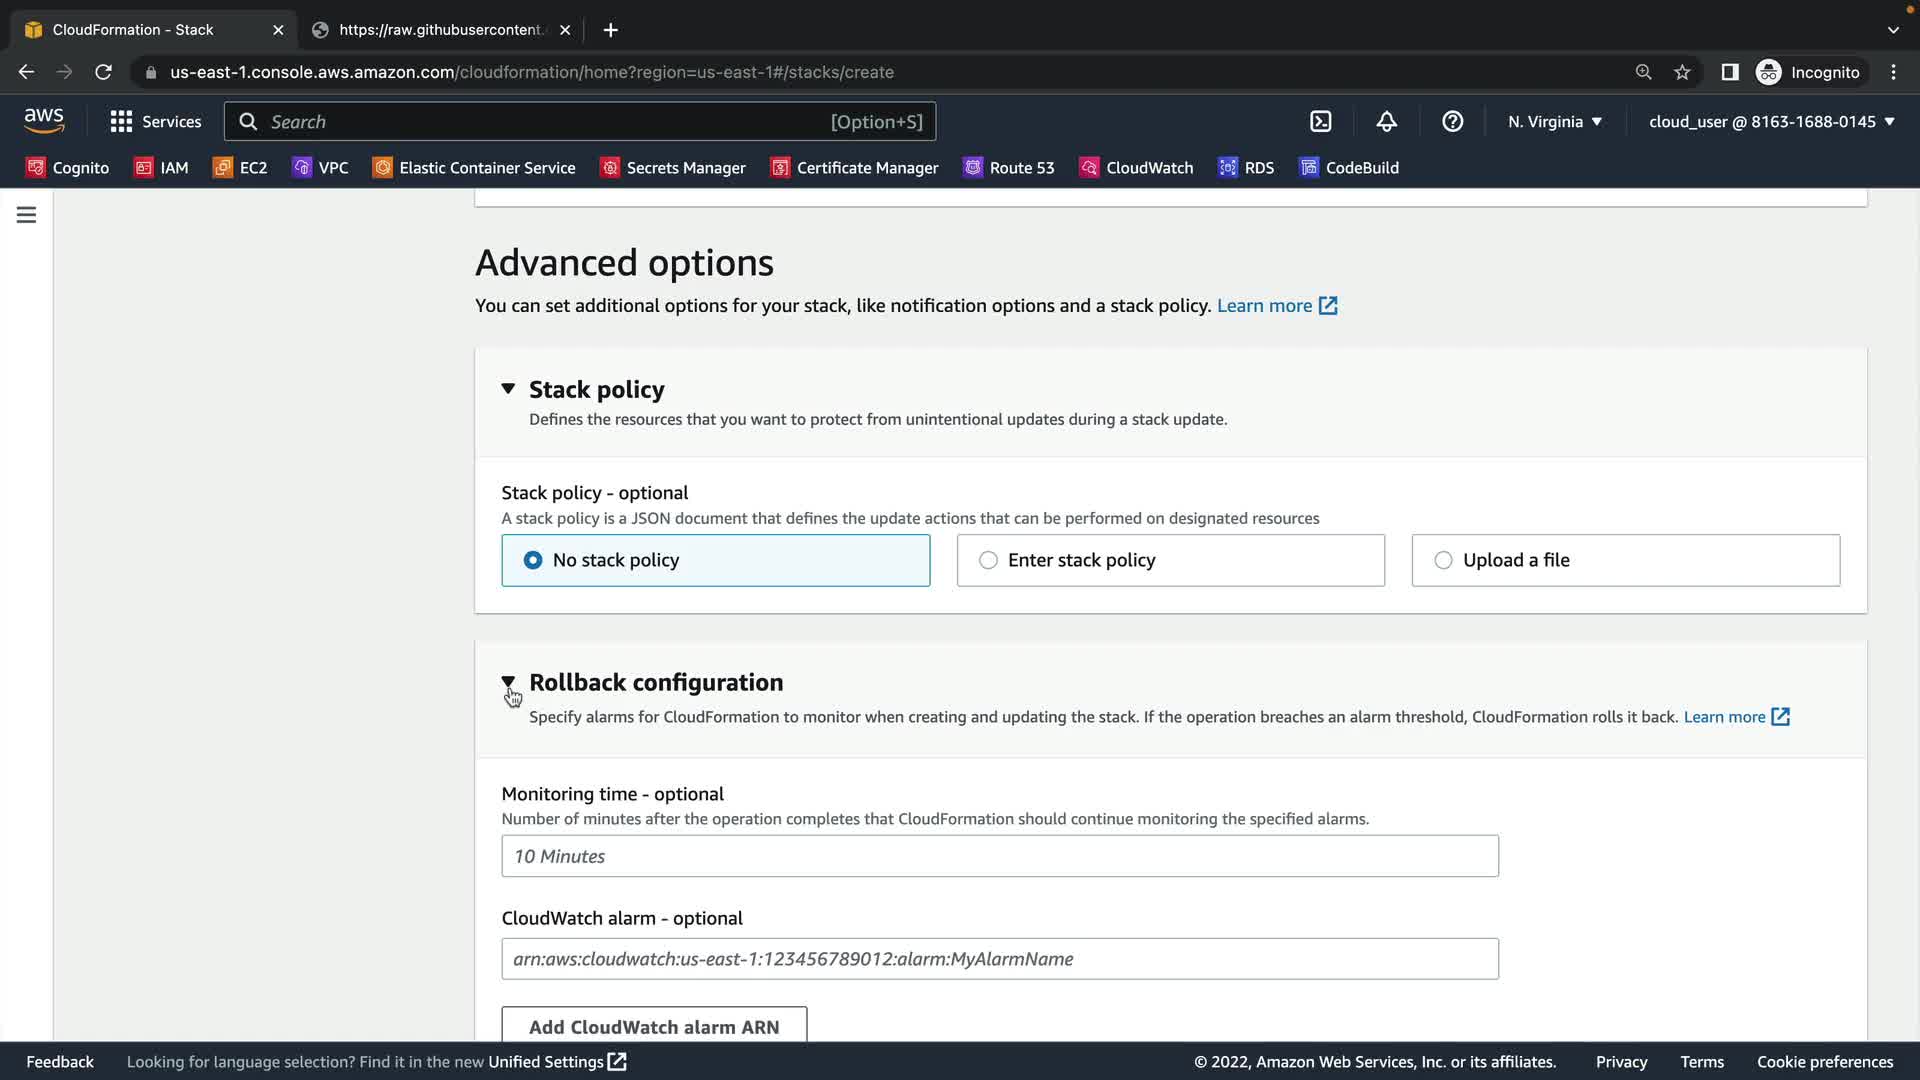The width and height of the screenshot is (1920, 1080).
Task: Click the Monitoring time input field
Action: [x=999, y=856]
